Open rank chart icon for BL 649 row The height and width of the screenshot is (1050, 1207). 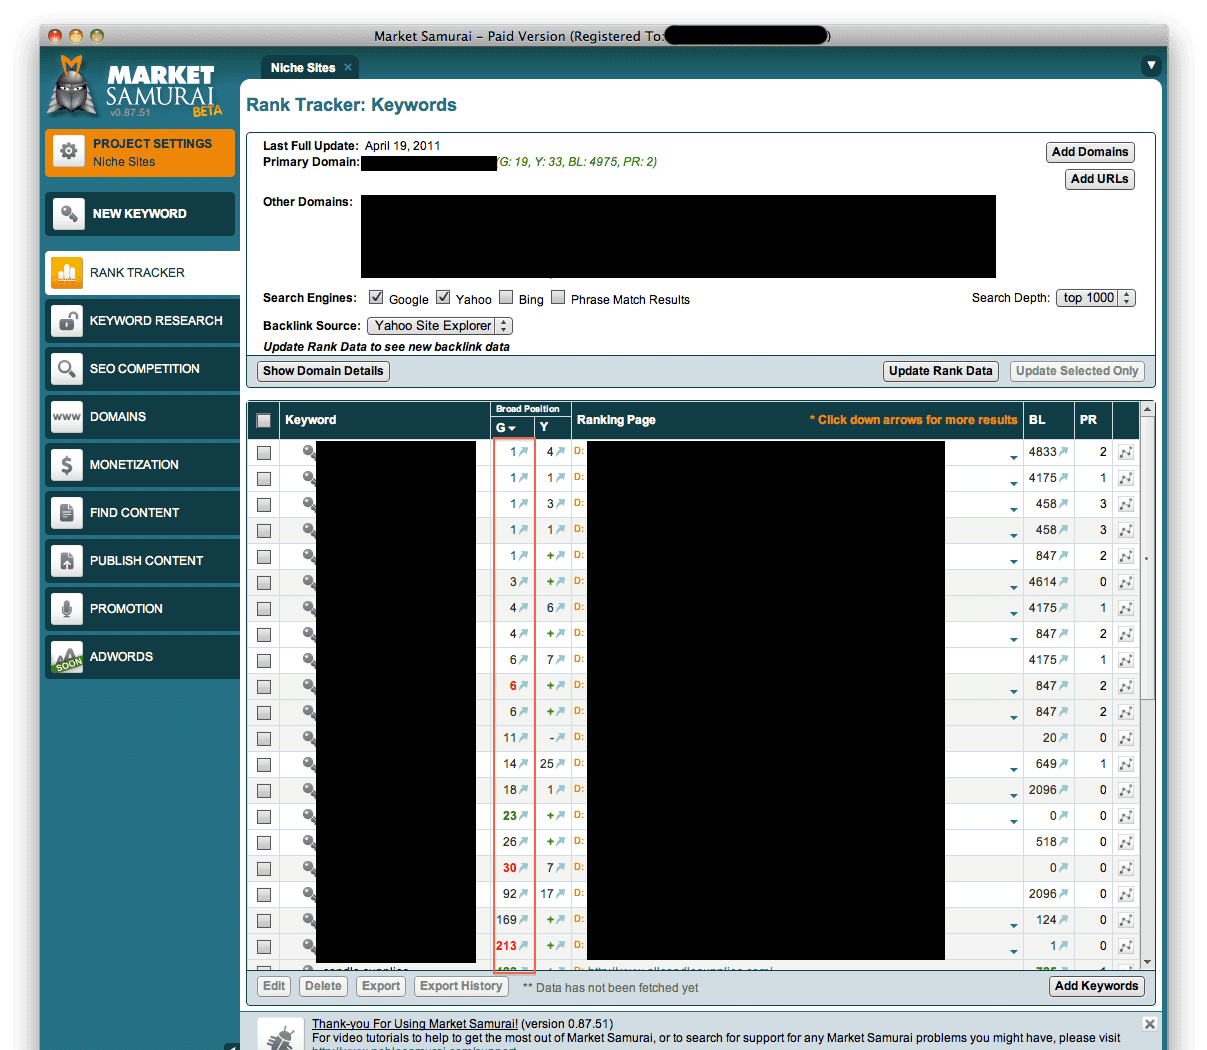(1126, 764)
